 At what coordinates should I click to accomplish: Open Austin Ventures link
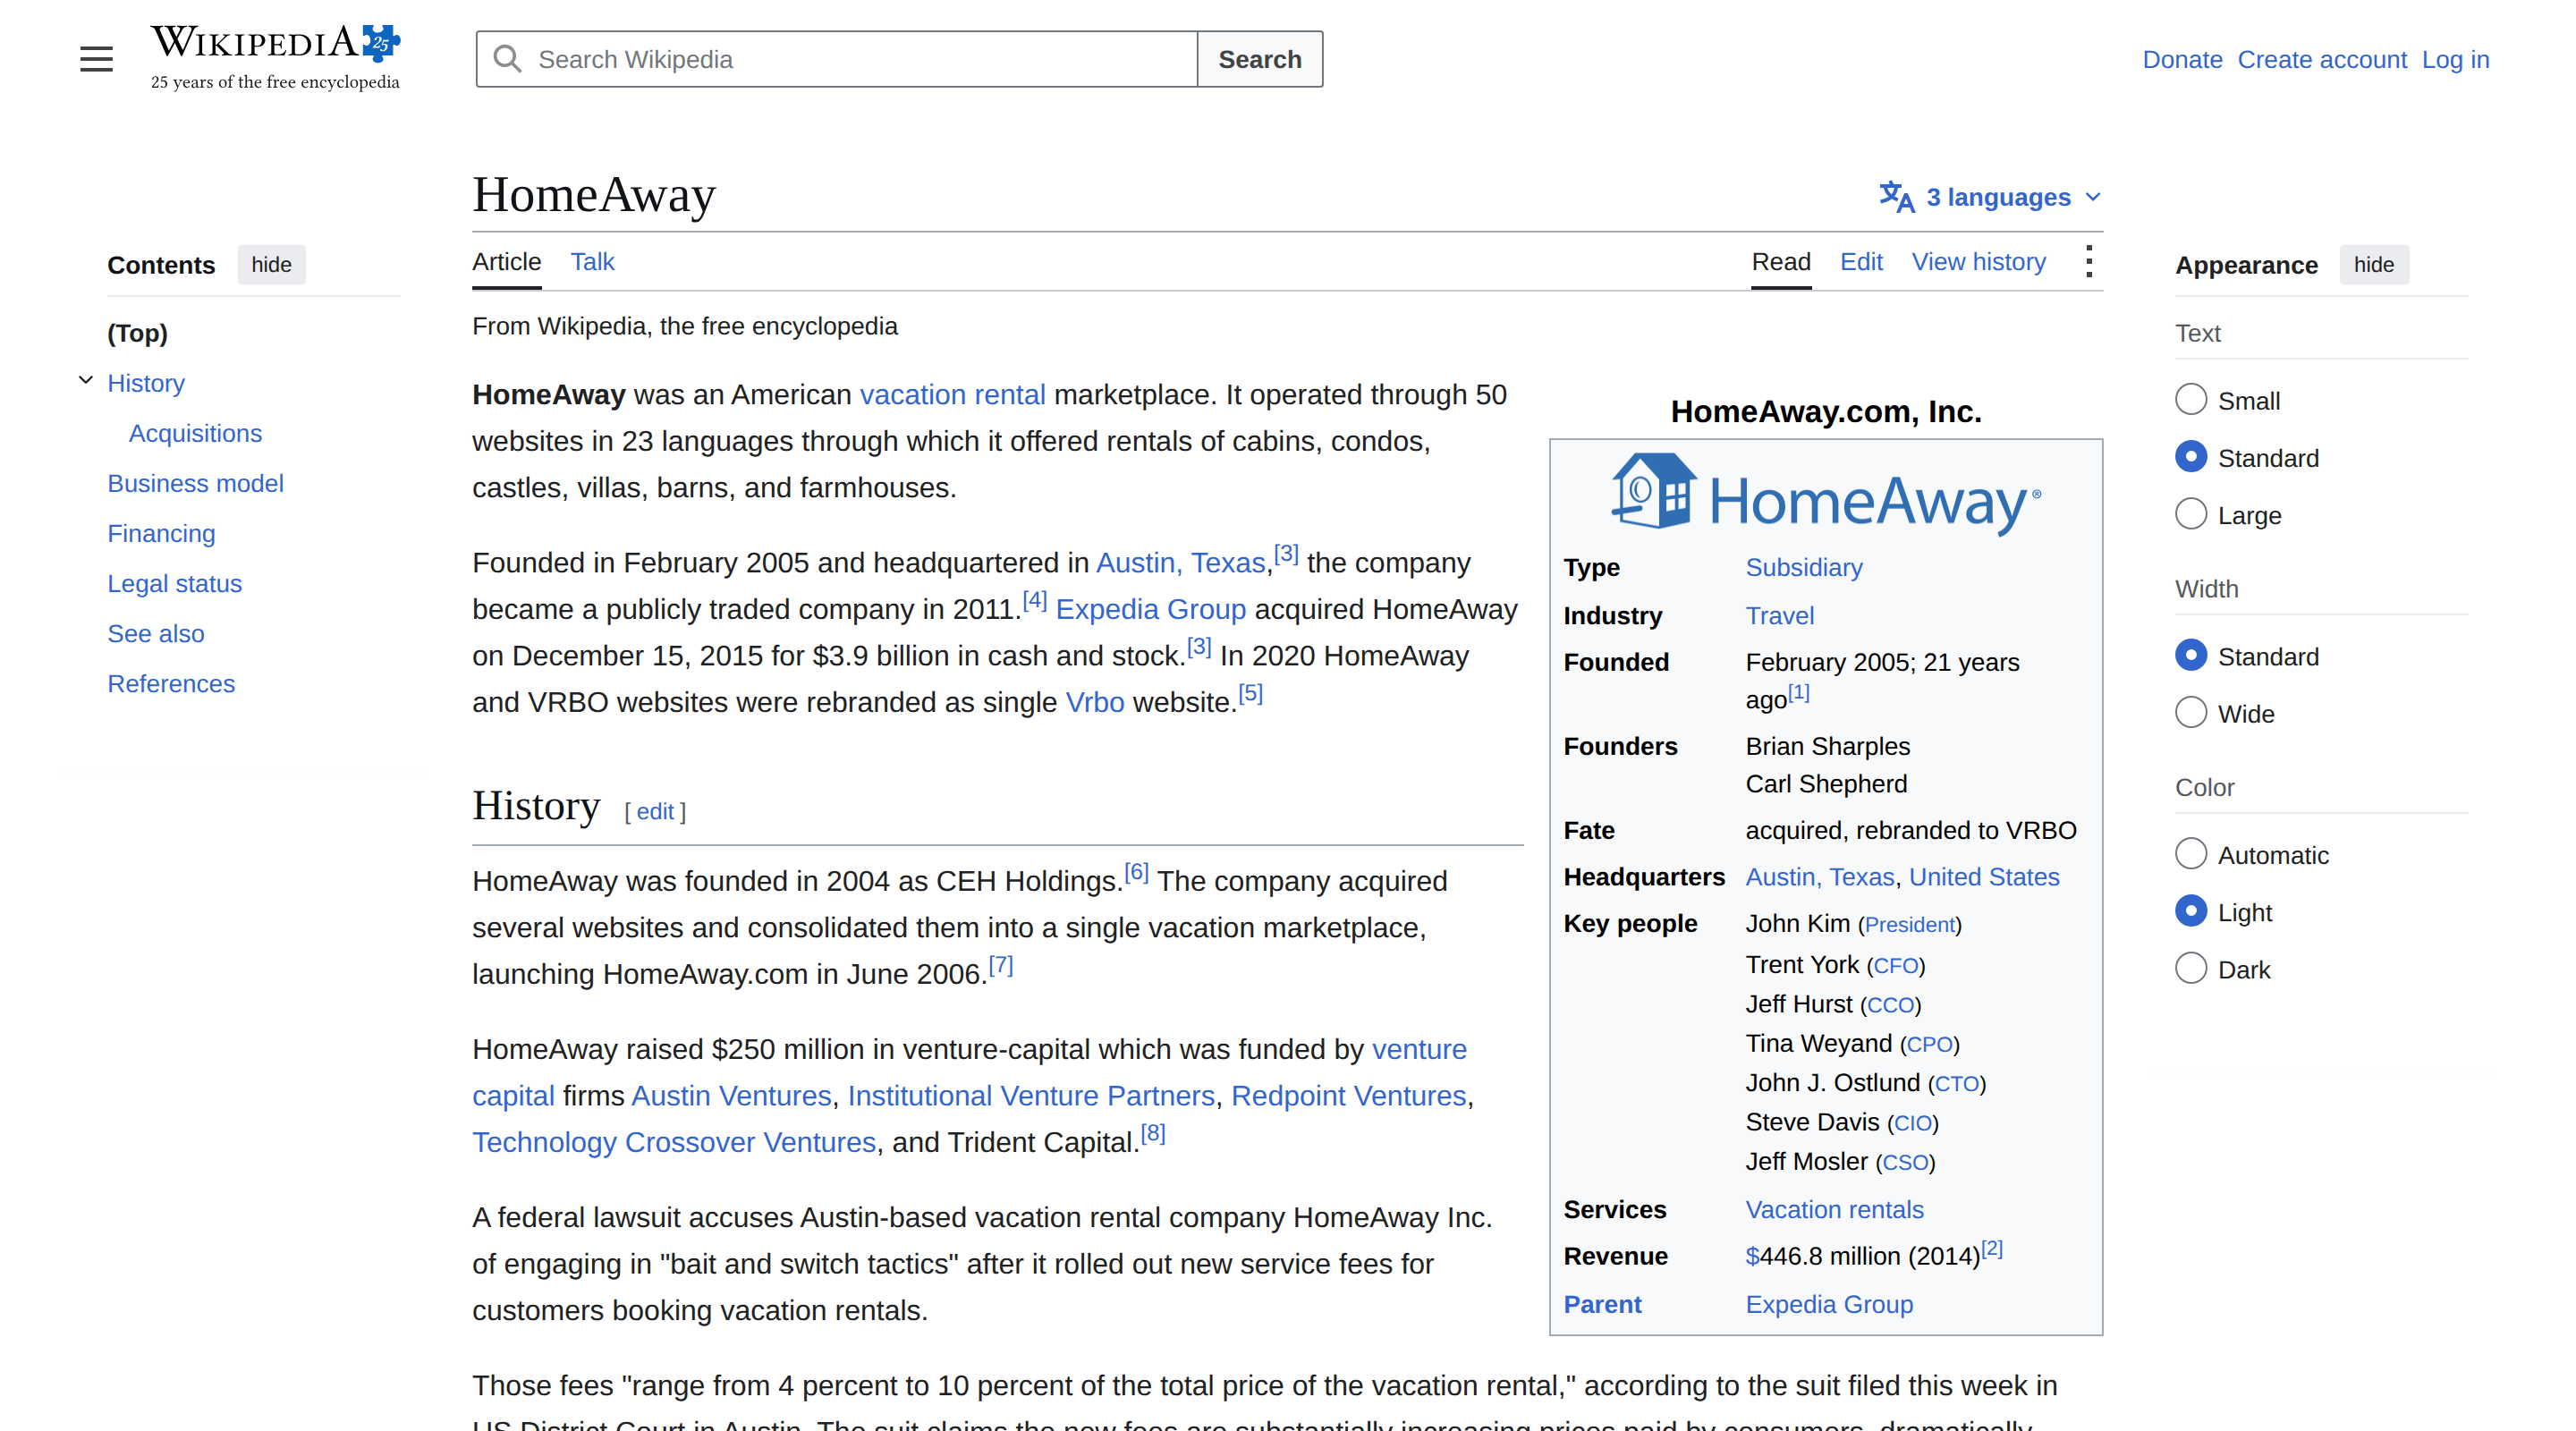click(731, 1096)
